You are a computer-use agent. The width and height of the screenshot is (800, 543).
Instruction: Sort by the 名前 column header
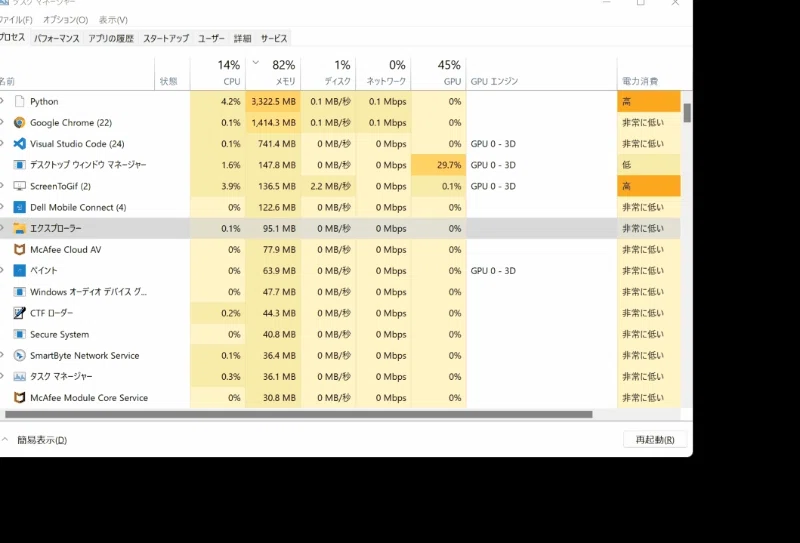pos(77,73)
